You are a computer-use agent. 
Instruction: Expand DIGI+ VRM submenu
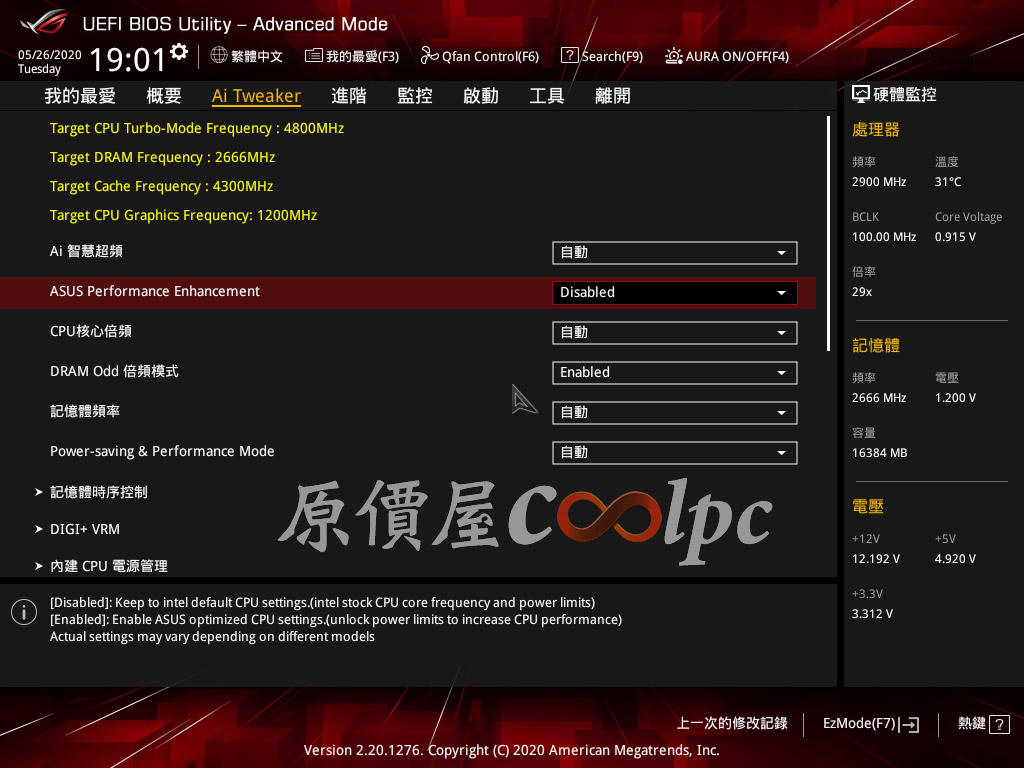pos(85,530)
